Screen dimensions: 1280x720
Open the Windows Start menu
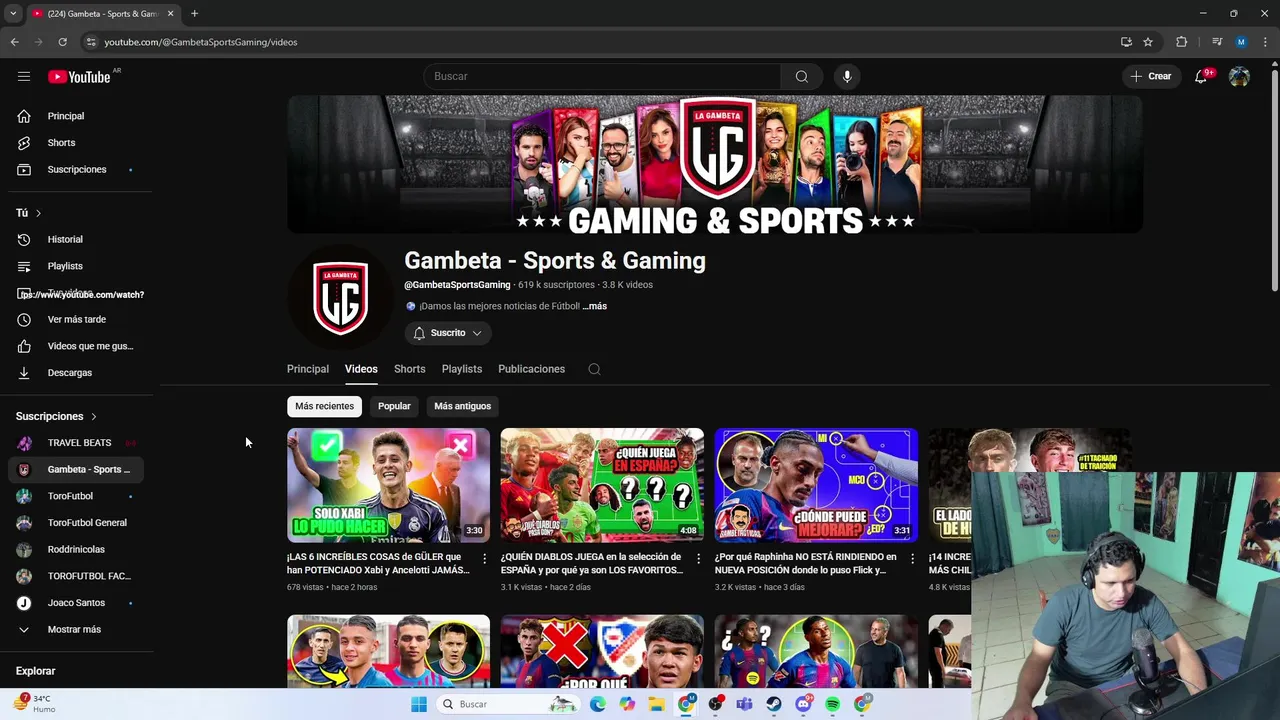(x=419, y=704)
